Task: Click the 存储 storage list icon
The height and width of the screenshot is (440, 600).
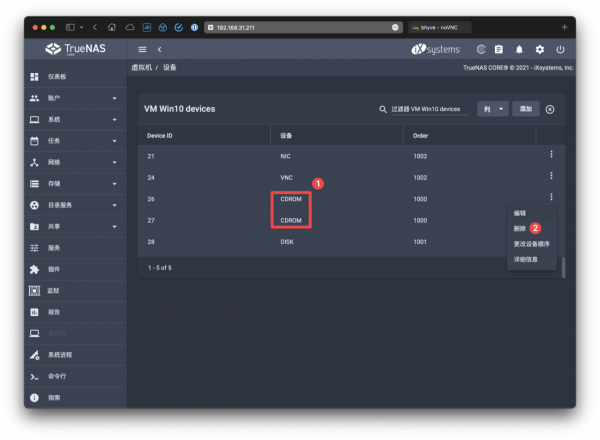Action: 34,184
